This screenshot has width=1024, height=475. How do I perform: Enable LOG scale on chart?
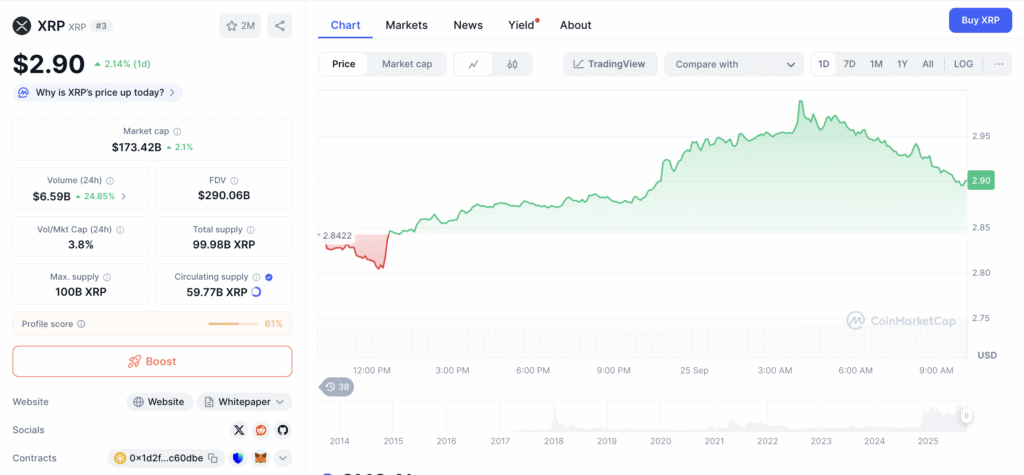click(963, 64)
